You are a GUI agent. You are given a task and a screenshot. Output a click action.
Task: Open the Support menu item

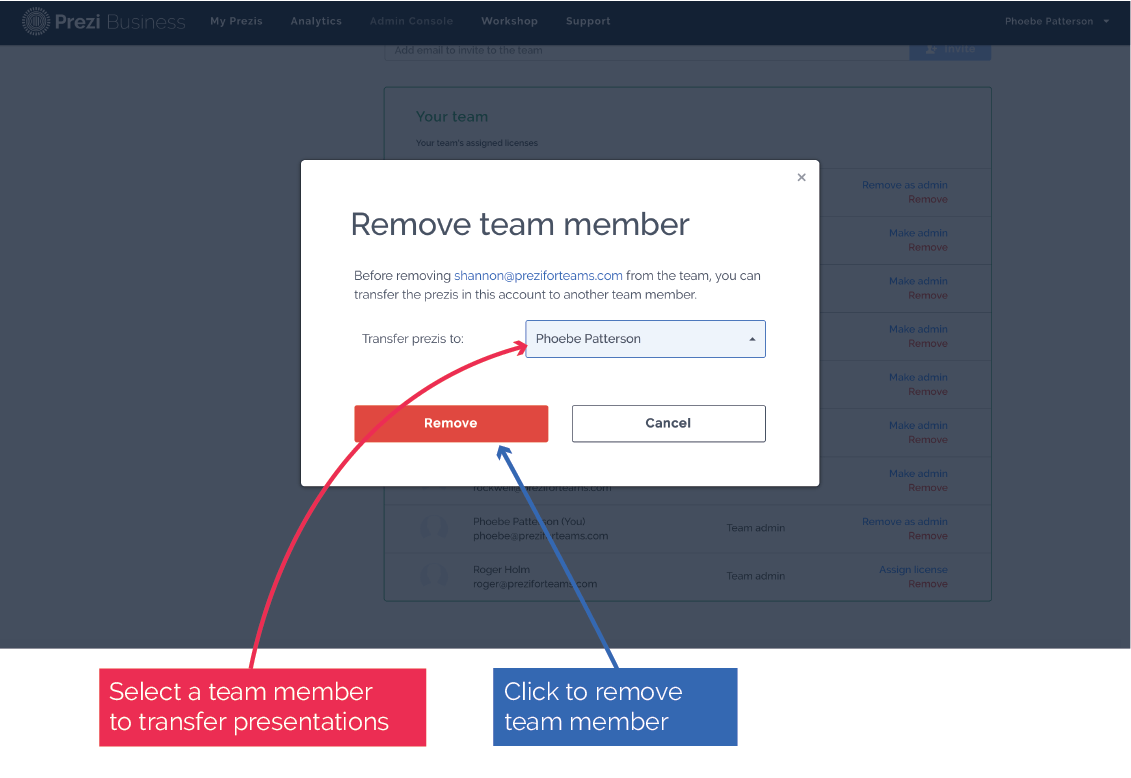(x=588, y=21)
